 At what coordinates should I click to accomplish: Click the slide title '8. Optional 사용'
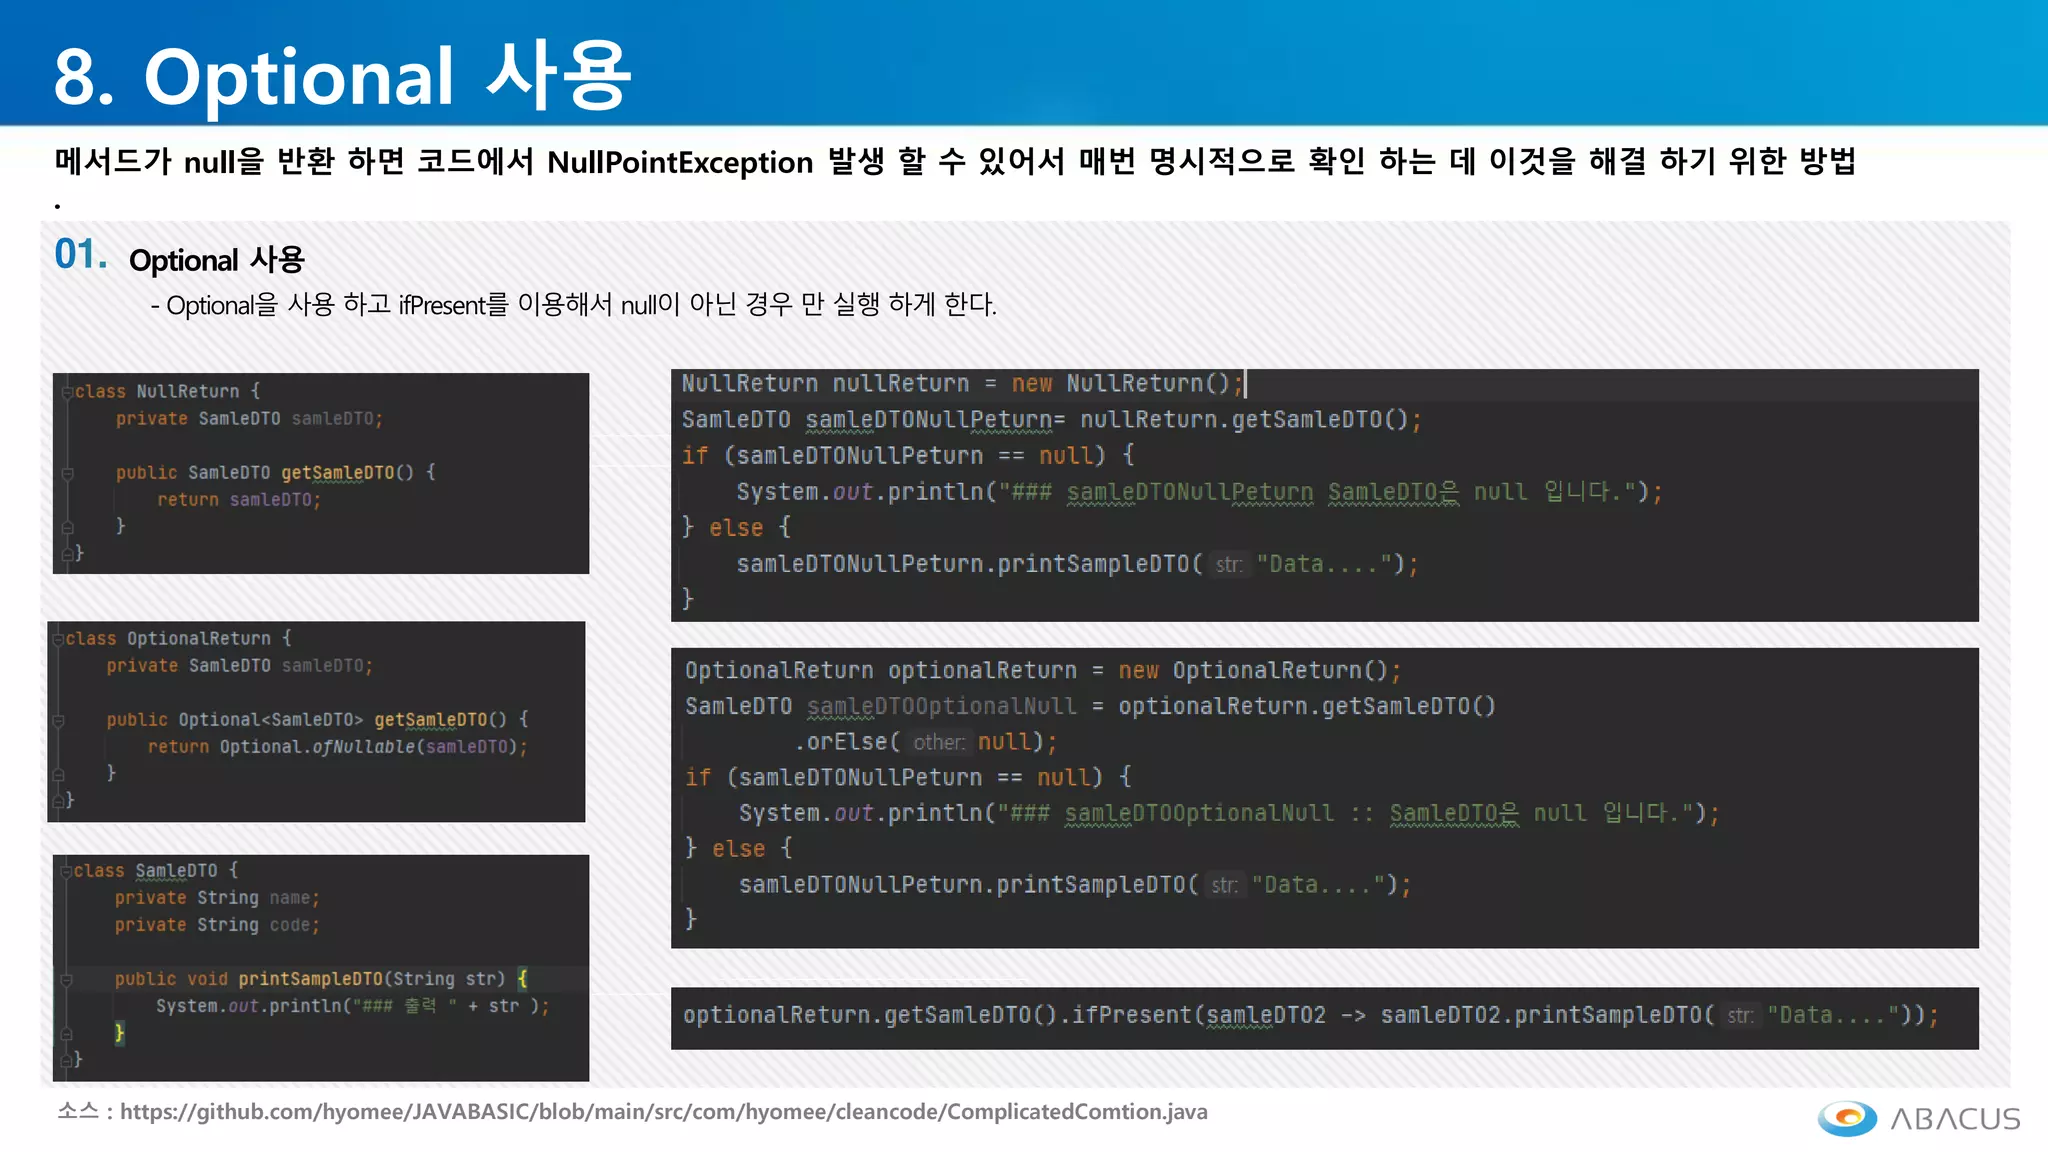coord(342,76)
